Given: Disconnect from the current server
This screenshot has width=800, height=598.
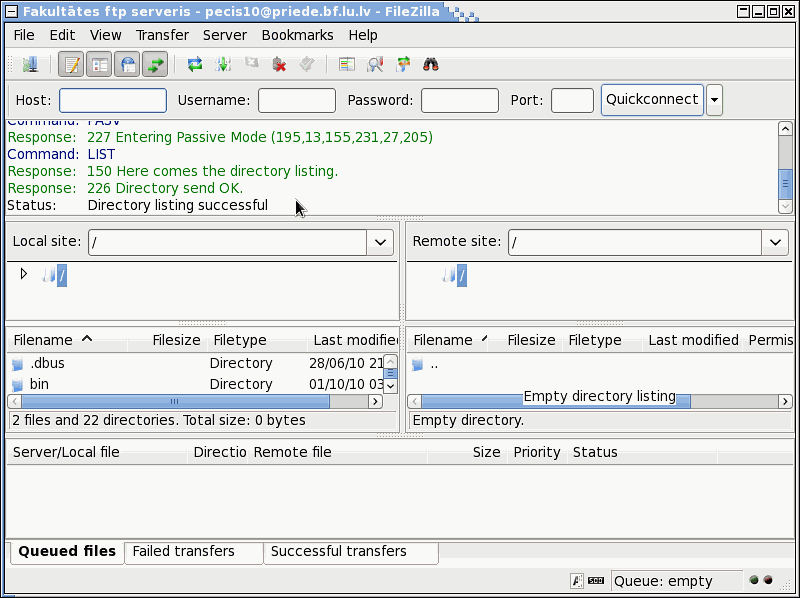Looking at the screenshot, I should (x=279, y=64).
